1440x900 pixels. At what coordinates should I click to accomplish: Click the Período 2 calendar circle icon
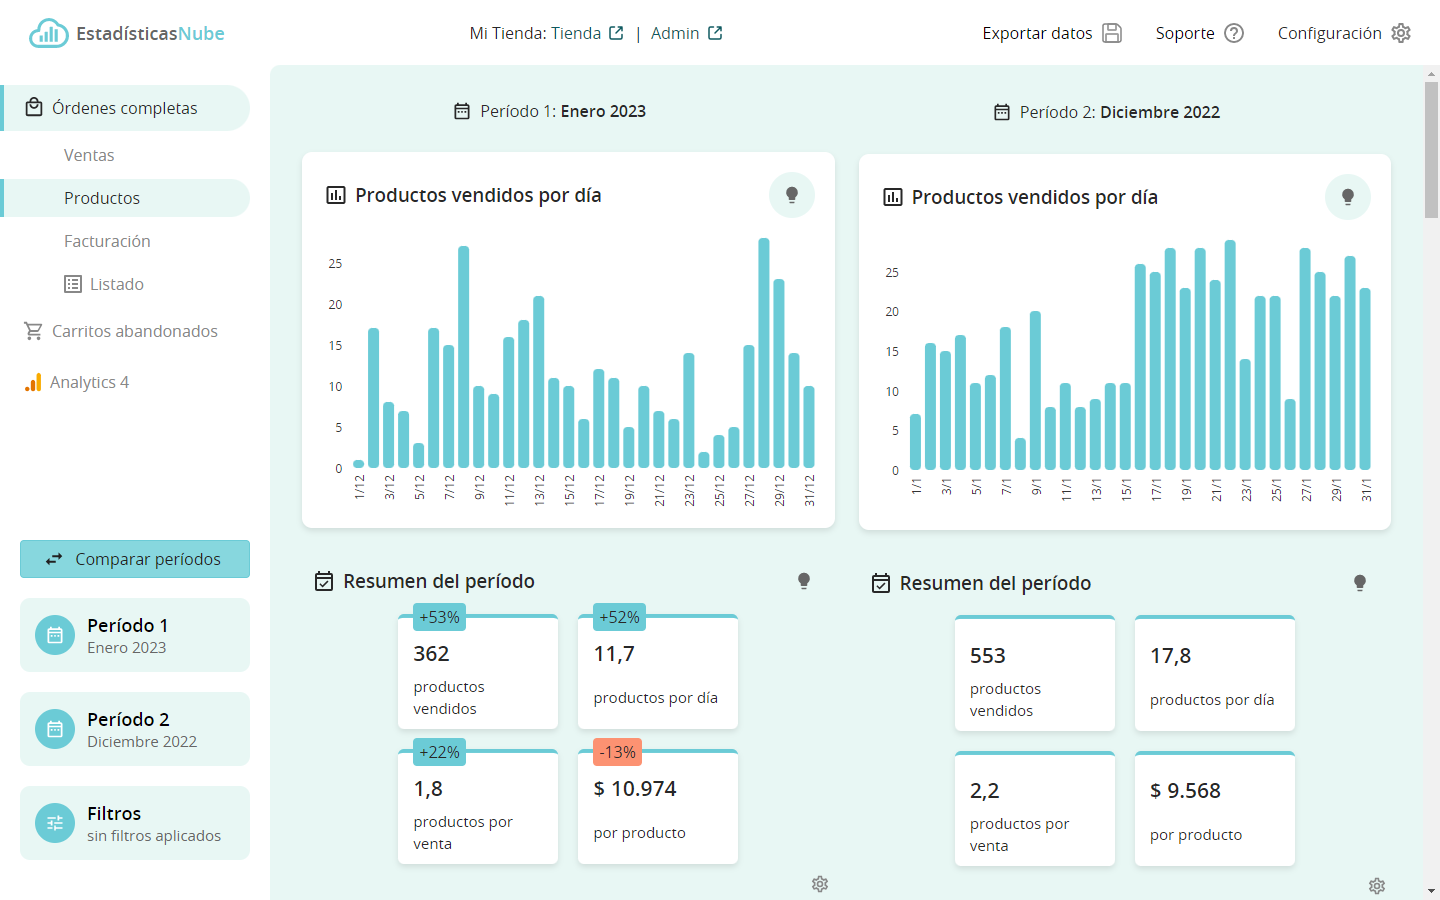point(55,729)
